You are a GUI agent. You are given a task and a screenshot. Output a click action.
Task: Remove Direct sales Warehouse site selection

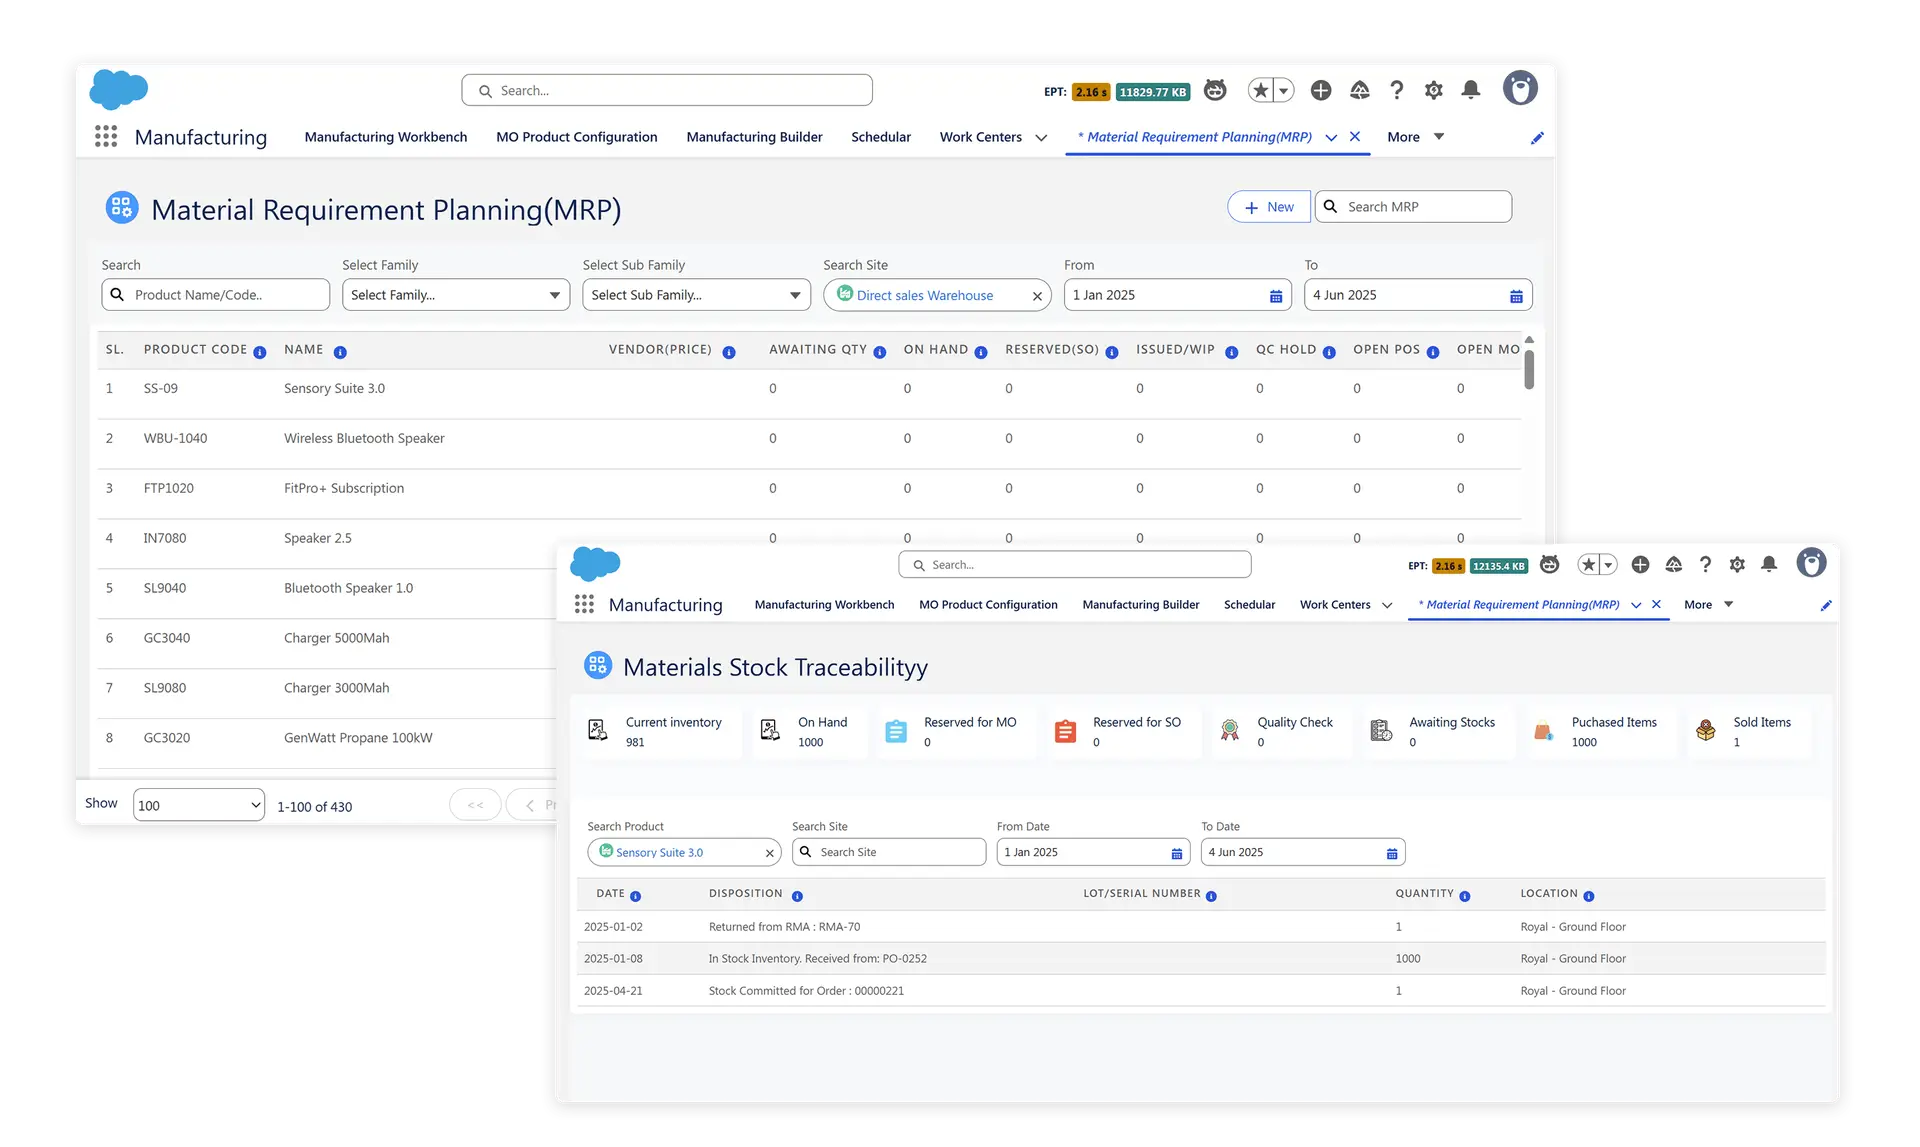point(1037,296)
